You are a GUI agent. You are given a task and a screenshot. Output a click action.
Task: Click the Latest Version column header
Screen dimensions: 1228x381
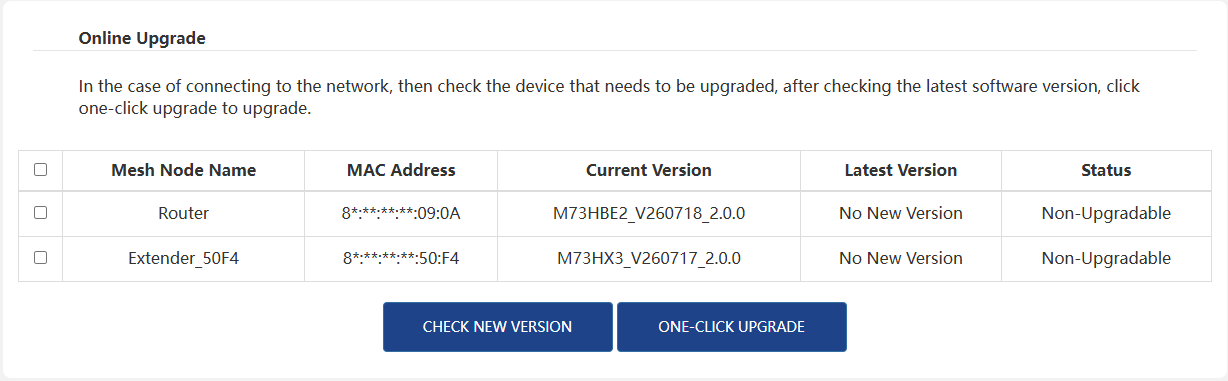point(901,170)
